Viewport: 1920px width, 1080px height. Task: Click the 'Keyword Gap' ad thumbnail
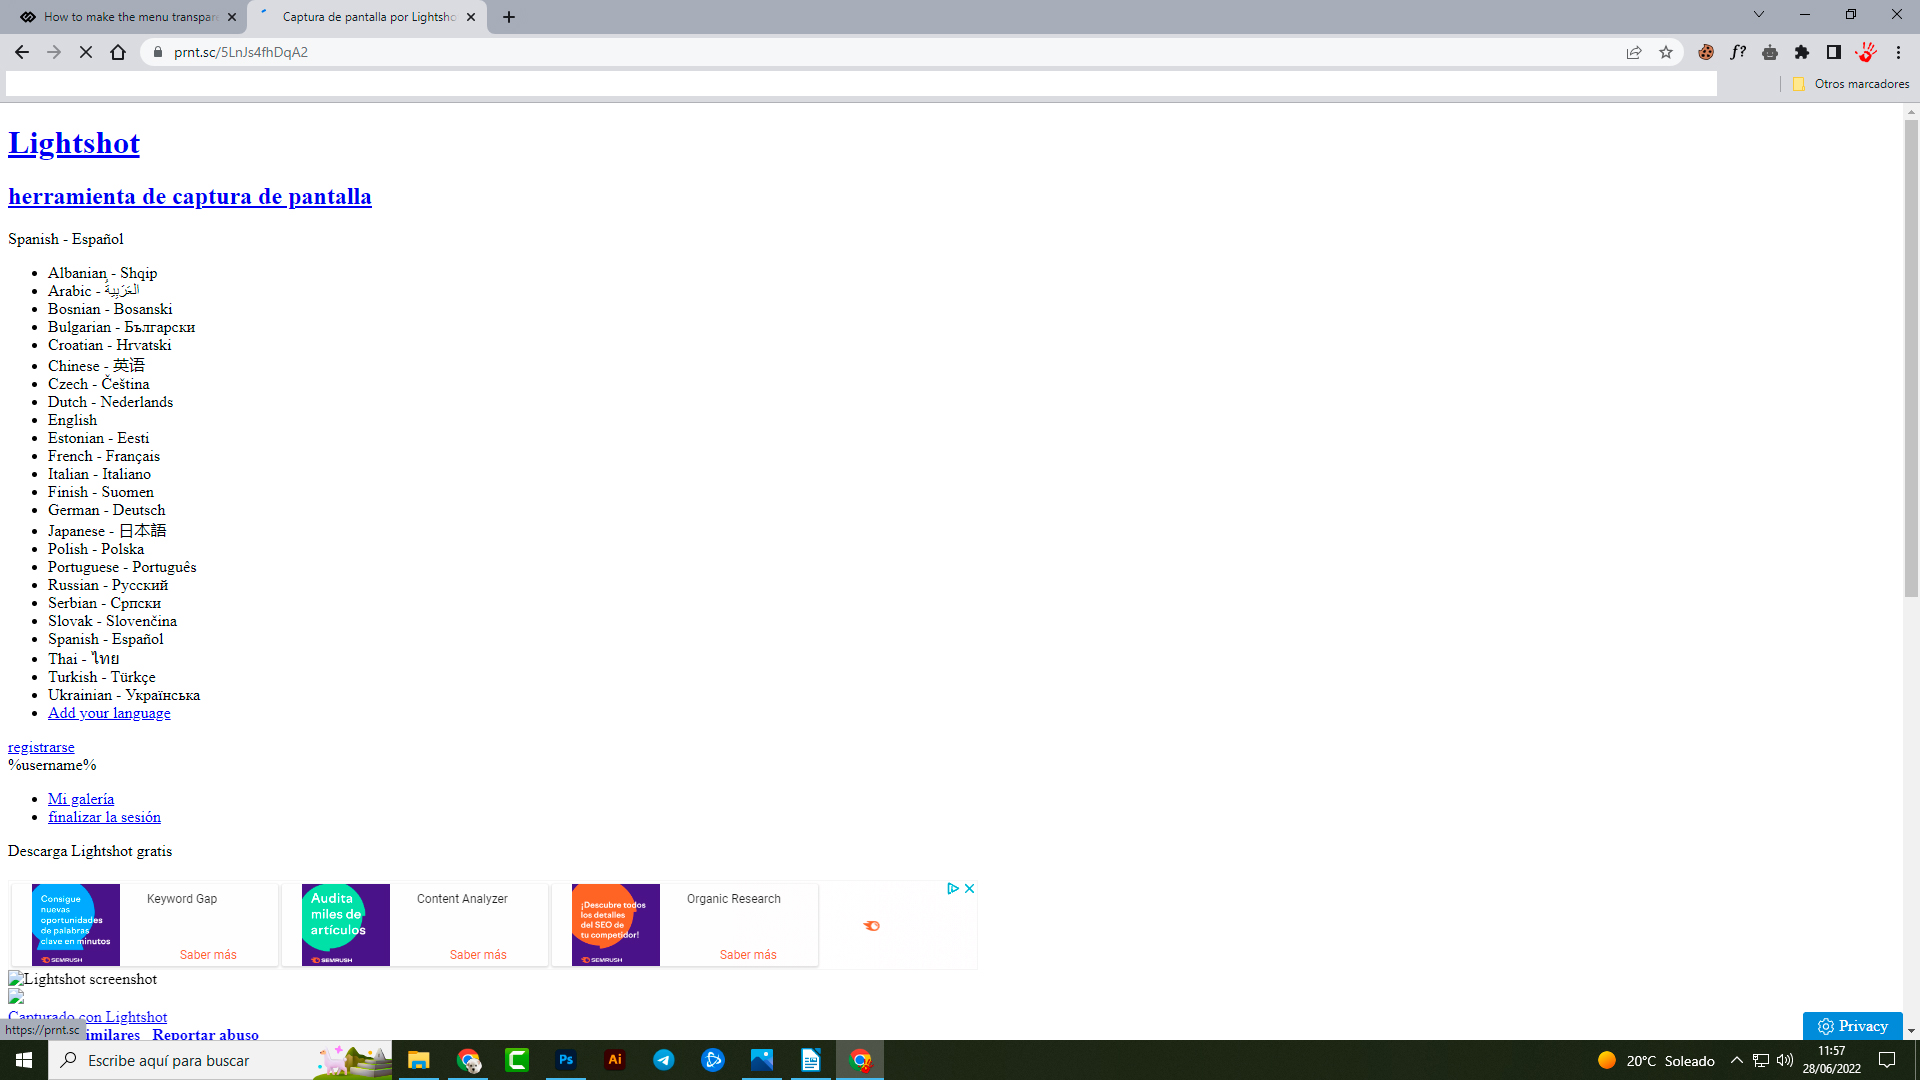click(x=76, y=925)
